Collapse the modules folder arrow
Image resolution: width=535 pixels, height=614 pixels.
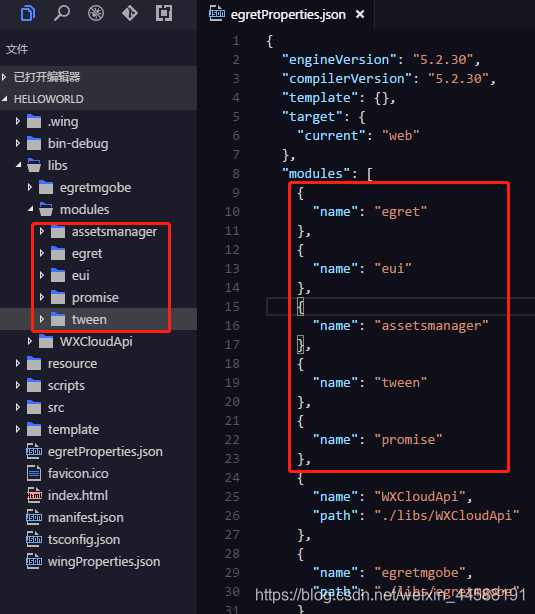click(31, 209)
